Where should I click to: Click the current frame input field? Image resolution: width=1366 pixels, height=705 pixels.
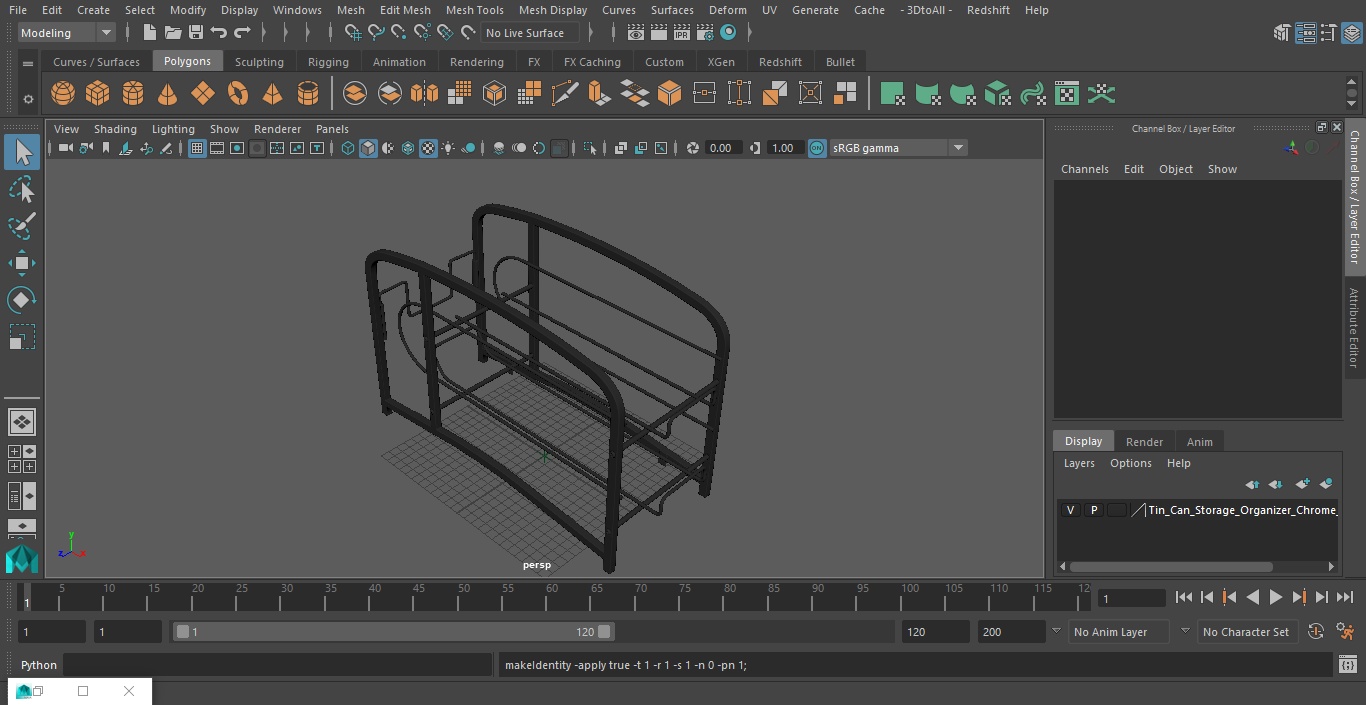pyautogui.click(x=1131, y=598)
